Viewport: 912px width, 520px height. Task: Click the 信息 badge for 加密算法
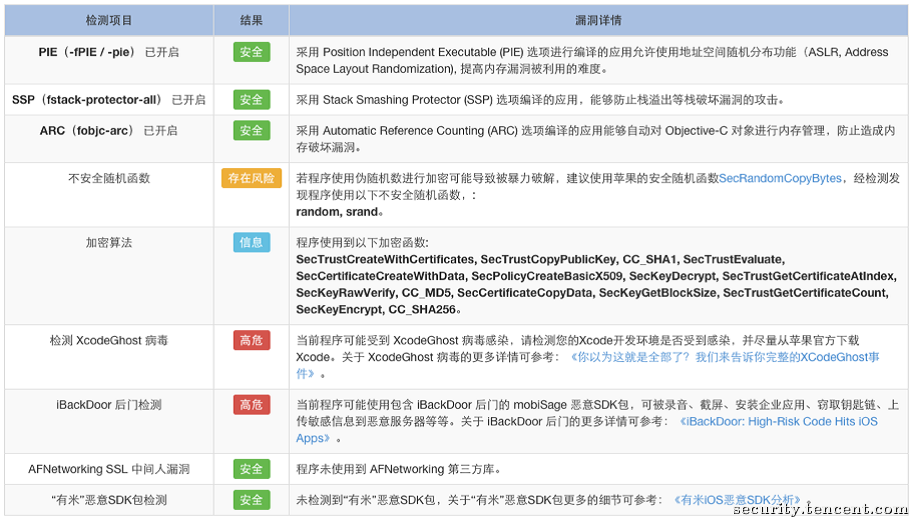(x=251, y=243)
